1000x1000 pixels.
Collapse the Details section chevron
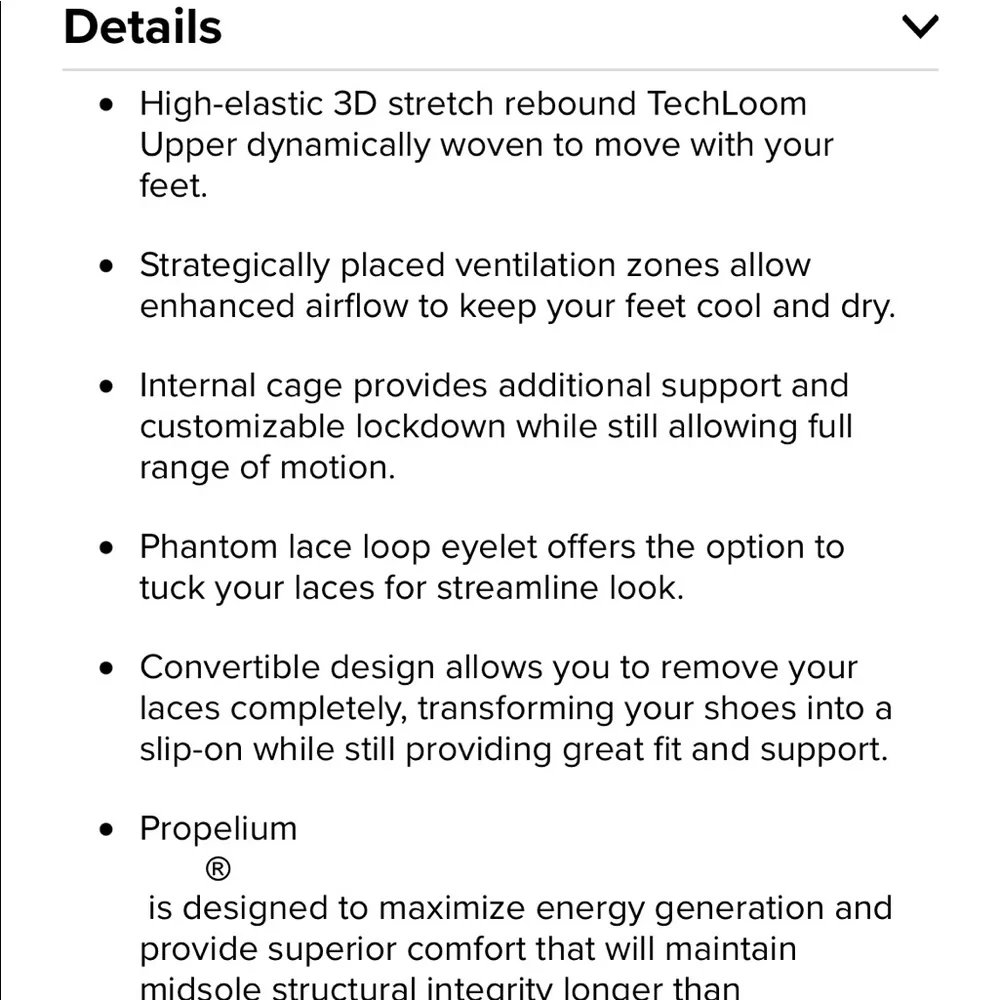(x=919, y=27)
